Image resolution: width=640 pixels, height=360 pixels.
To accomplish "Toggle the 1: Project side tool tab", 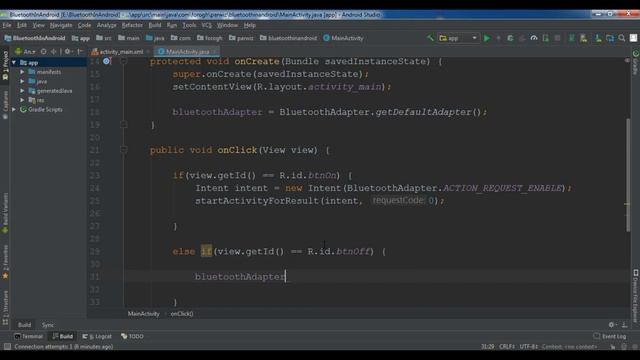I will click(x=5, y=65).
